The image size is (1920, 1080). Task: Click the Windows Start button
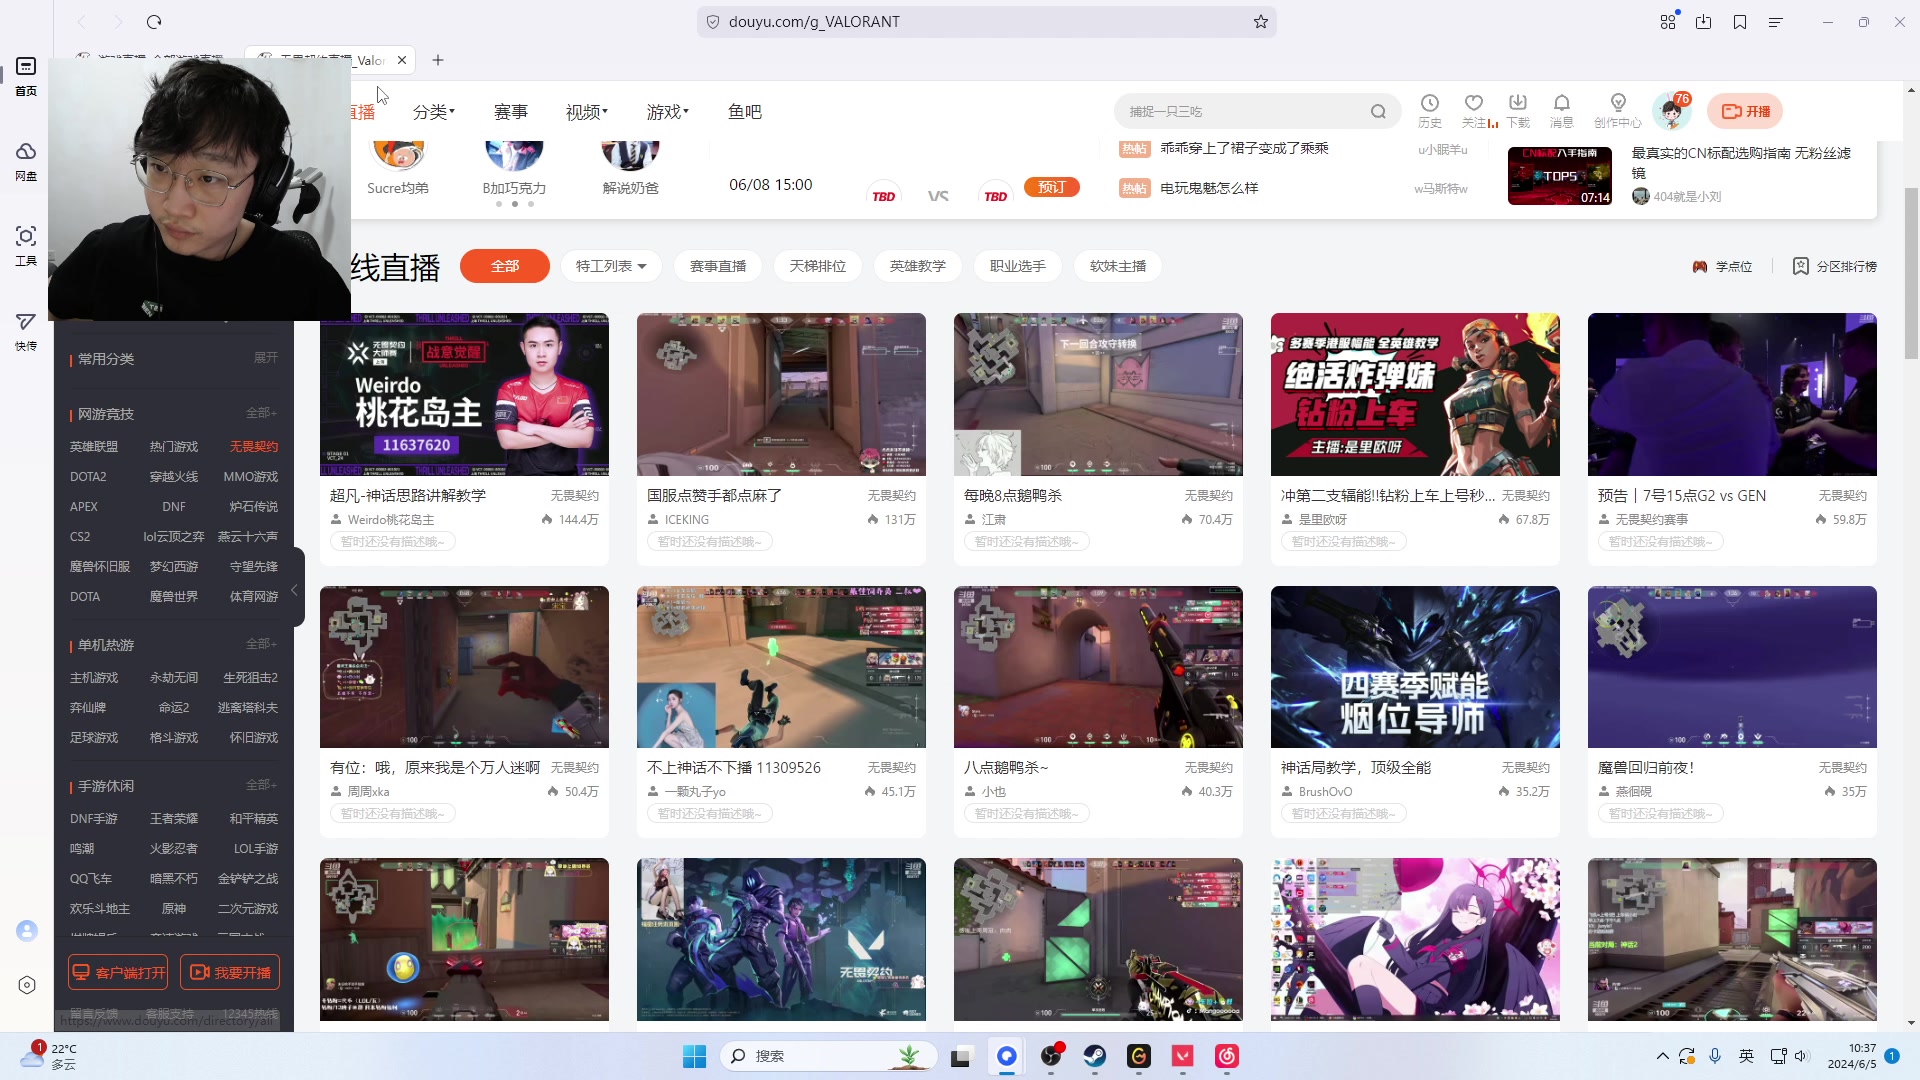tap(694, 1056)
